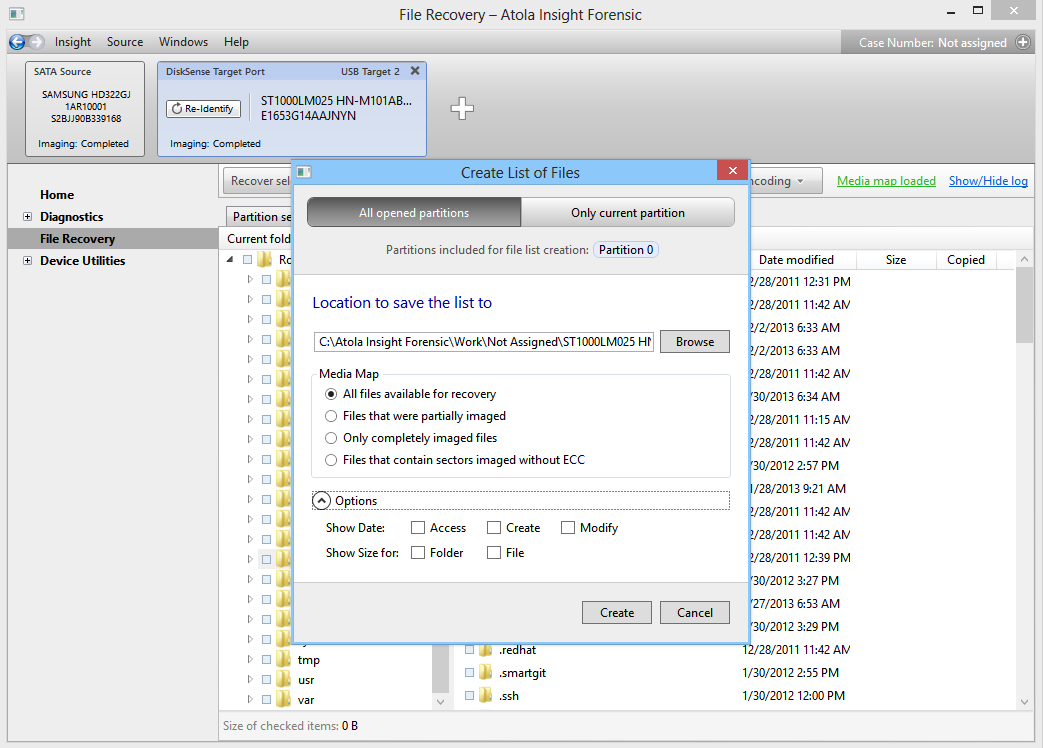Click the .smartgit folder icon
Image resolution: width=1043 pixels, height=748 pixels.
(x=486, y=673)
